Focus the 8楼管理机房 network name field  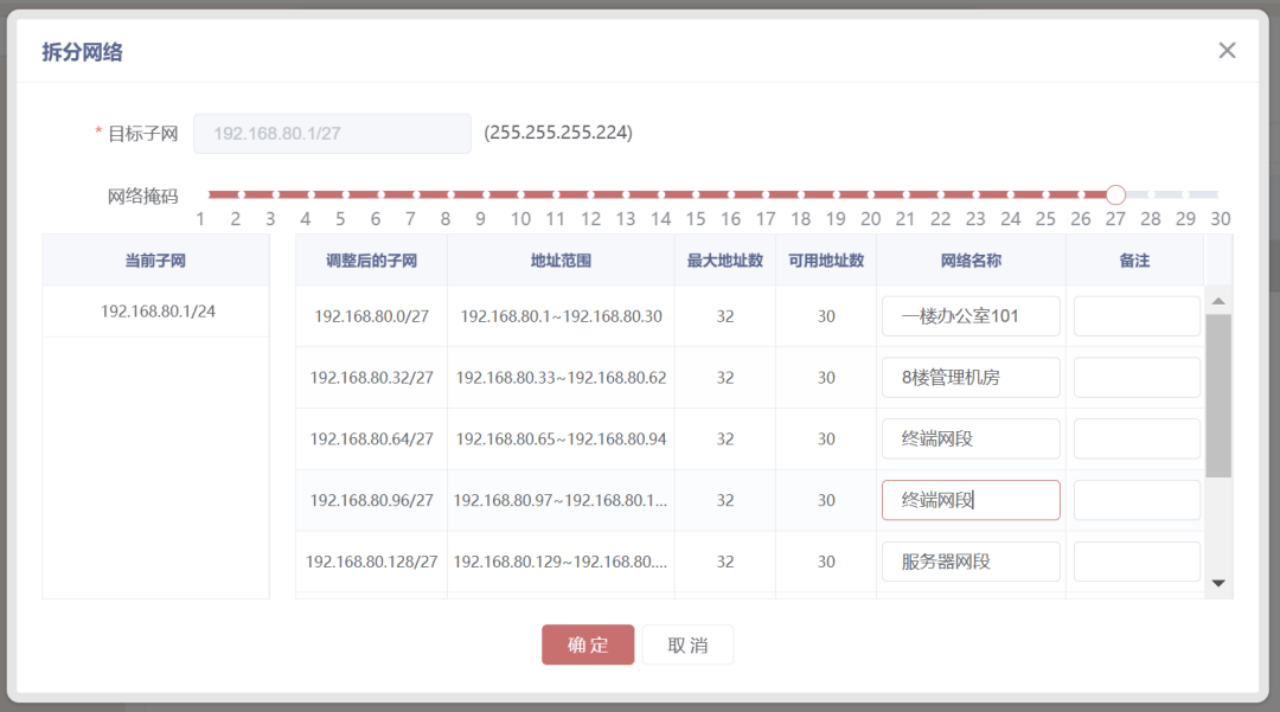(x=970, y=378)
